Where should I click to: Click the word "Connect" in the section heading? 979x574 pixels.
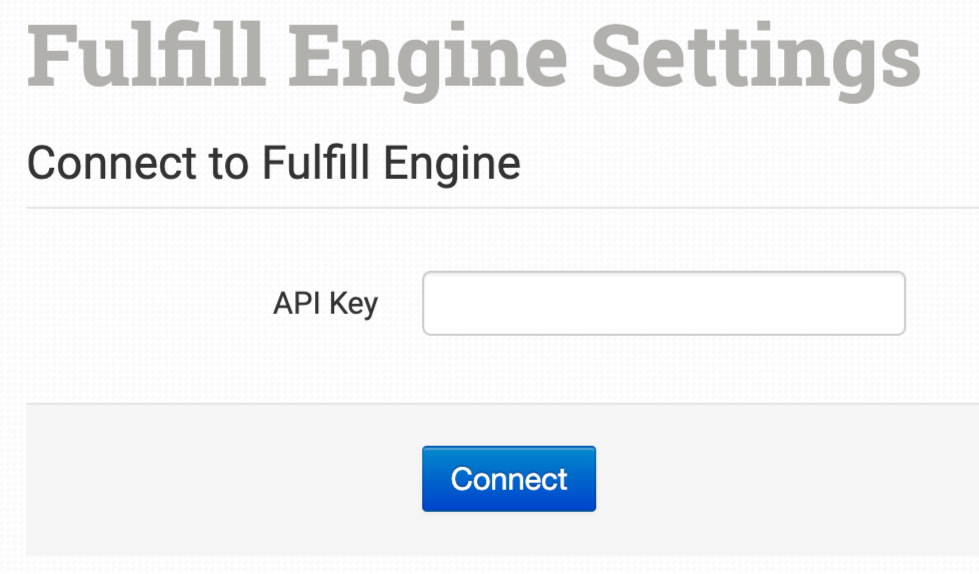(x=112, y=162)
